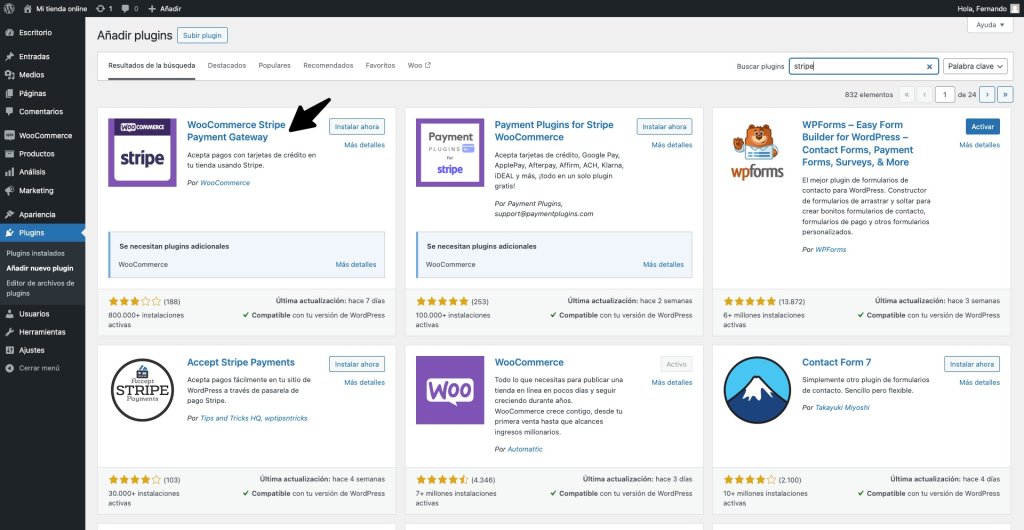This screenshot has width=1024, height=530.
Task: Open Hola, Fernando account menu
Action: click(988, 8)
